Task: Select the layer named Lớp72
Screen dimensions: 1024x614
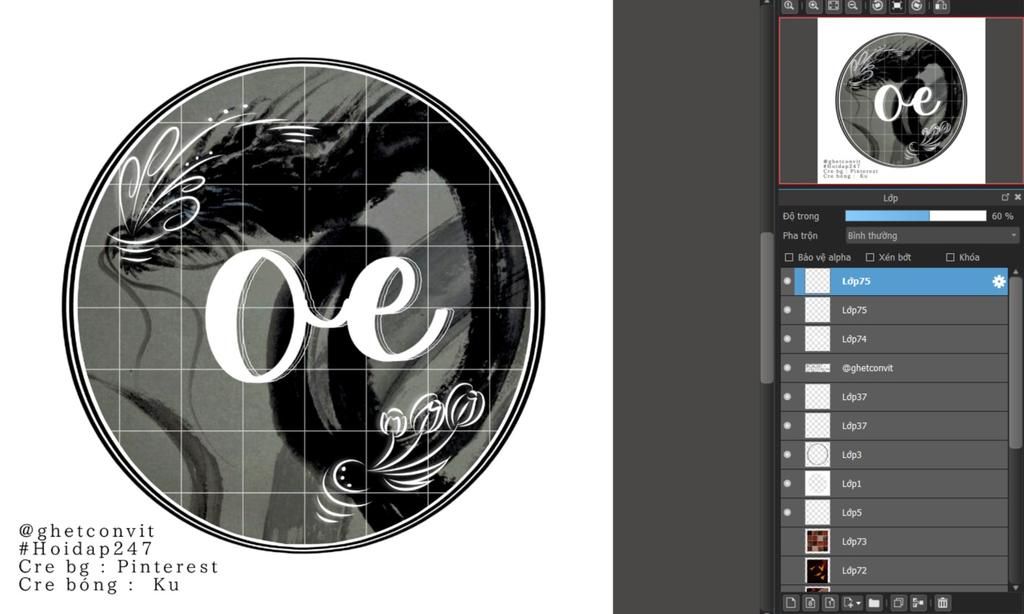Action: tap(854, 570)
